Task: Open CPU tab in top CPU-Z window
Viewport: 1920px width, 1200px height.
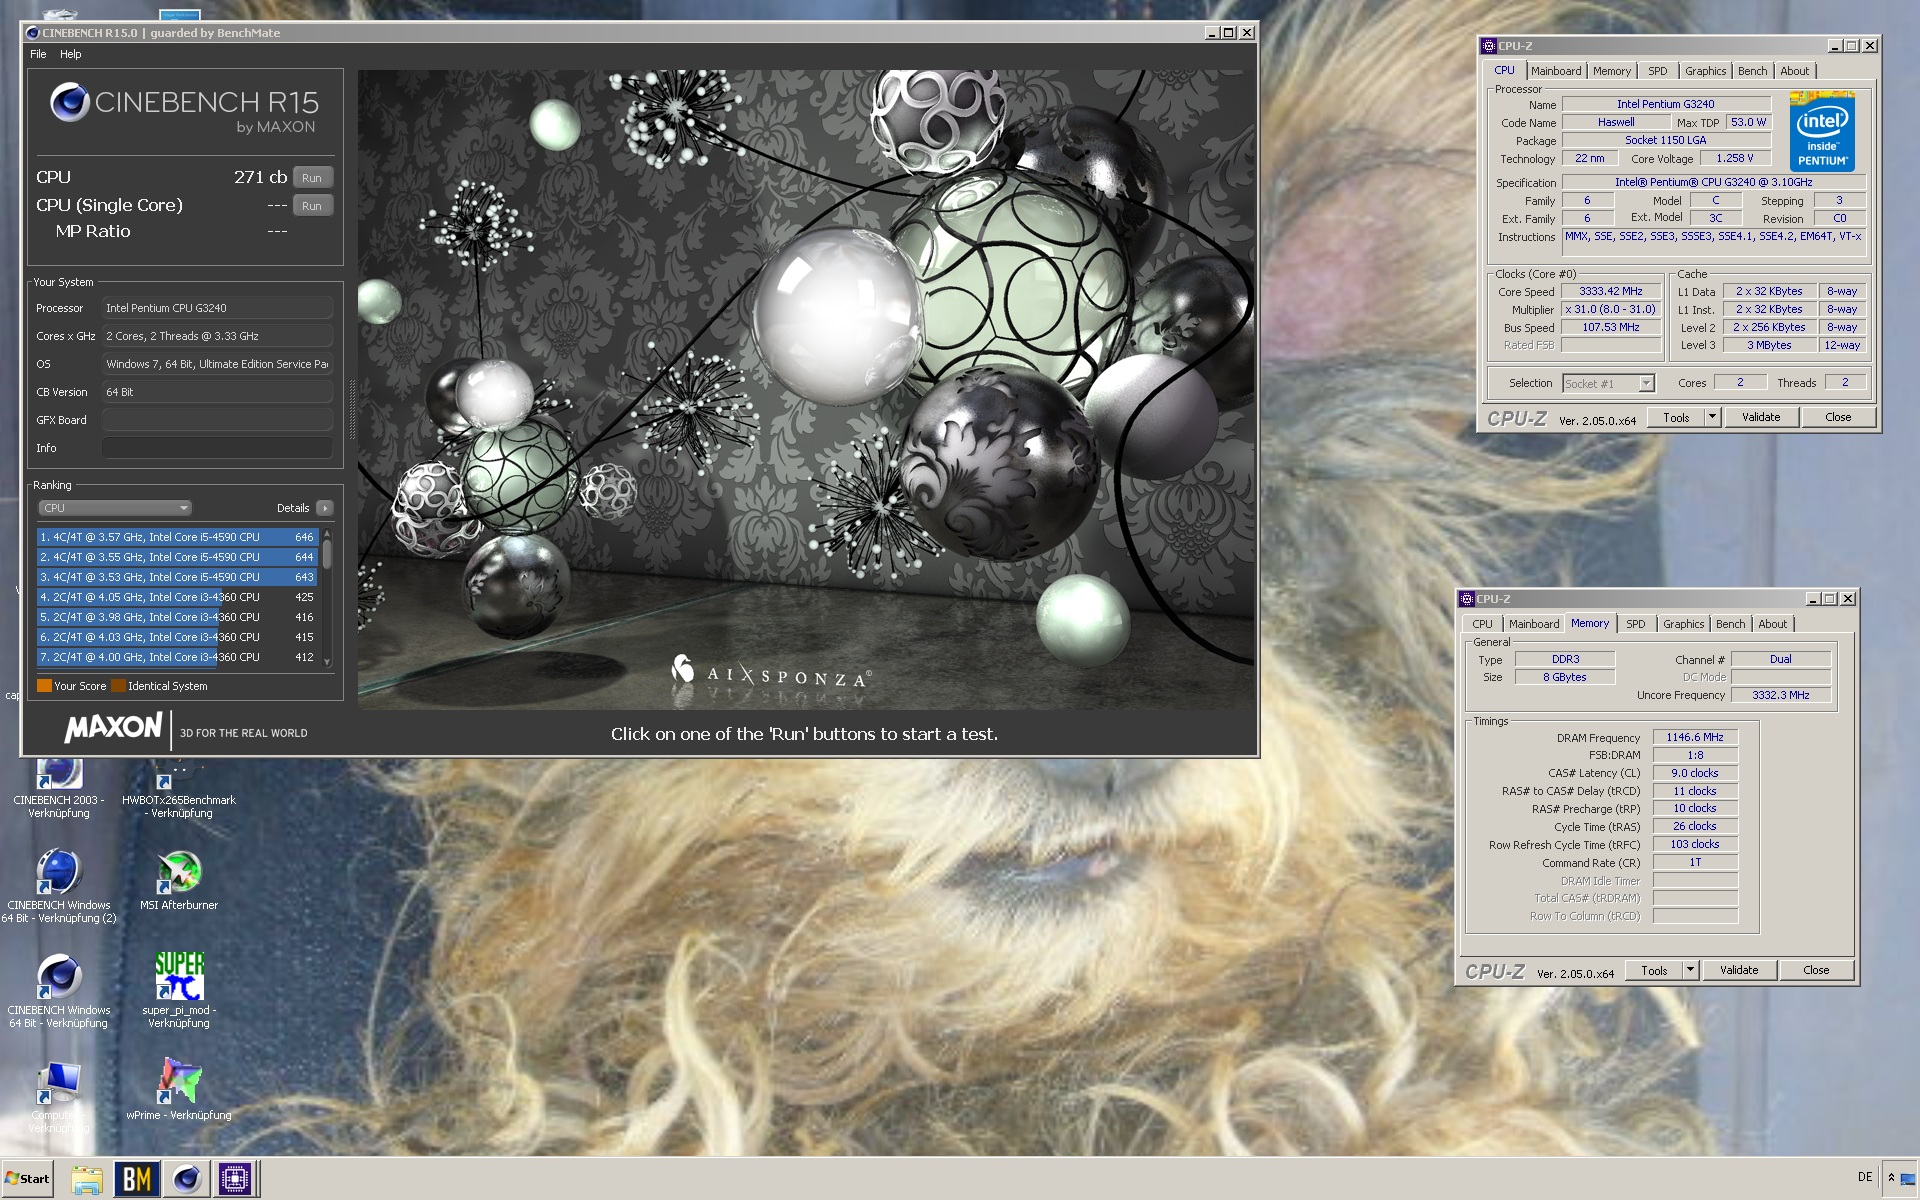Action: pyautogui.click(x=1504, y=70)
